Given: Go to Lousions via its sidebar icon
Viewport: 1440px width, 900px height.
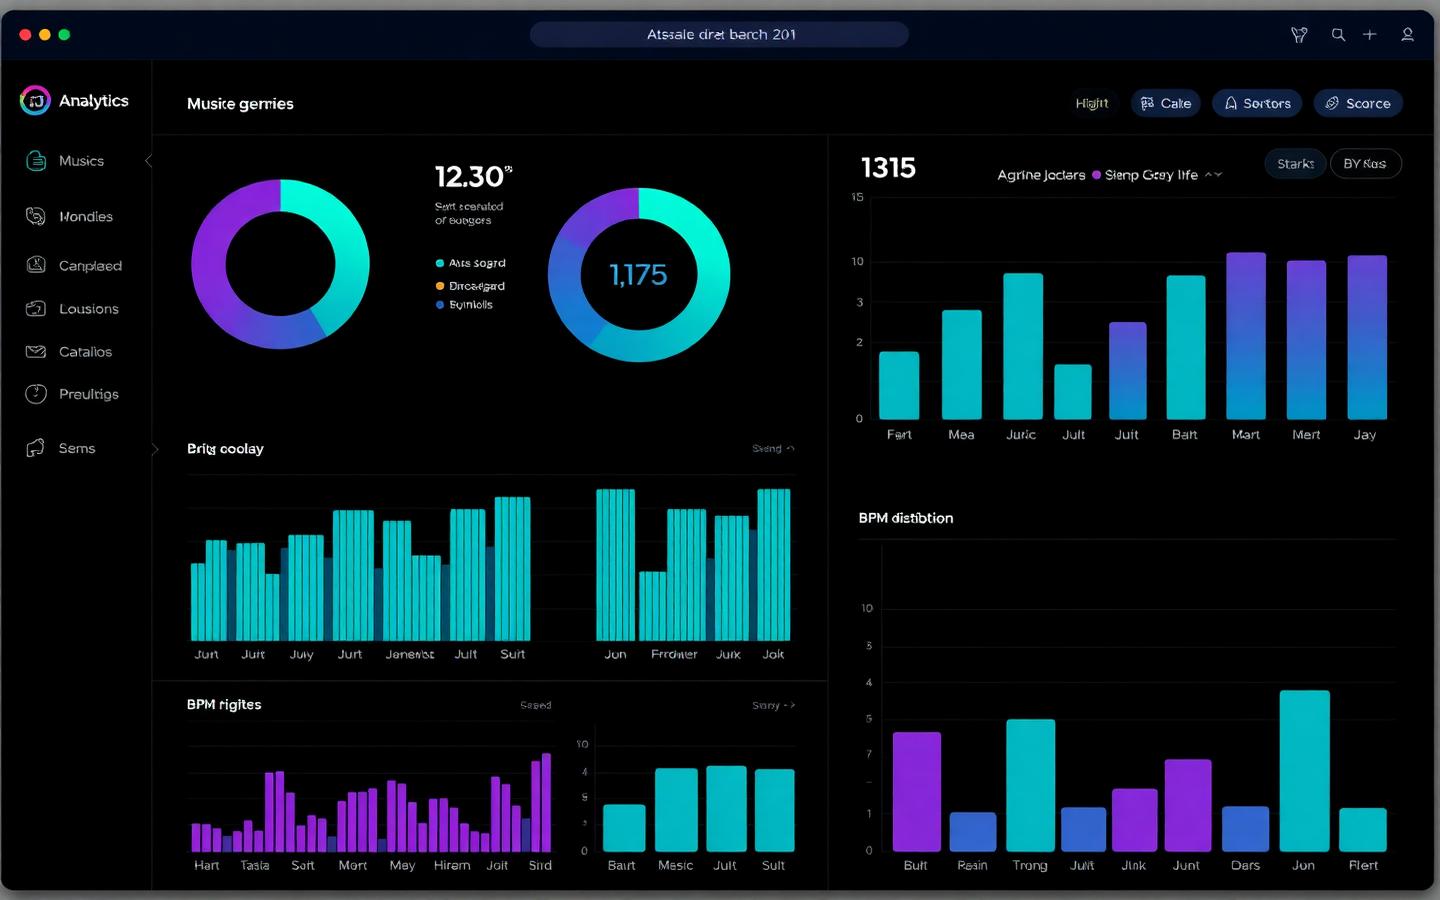Looking at the screenshot, I should (x=36, y=309).
